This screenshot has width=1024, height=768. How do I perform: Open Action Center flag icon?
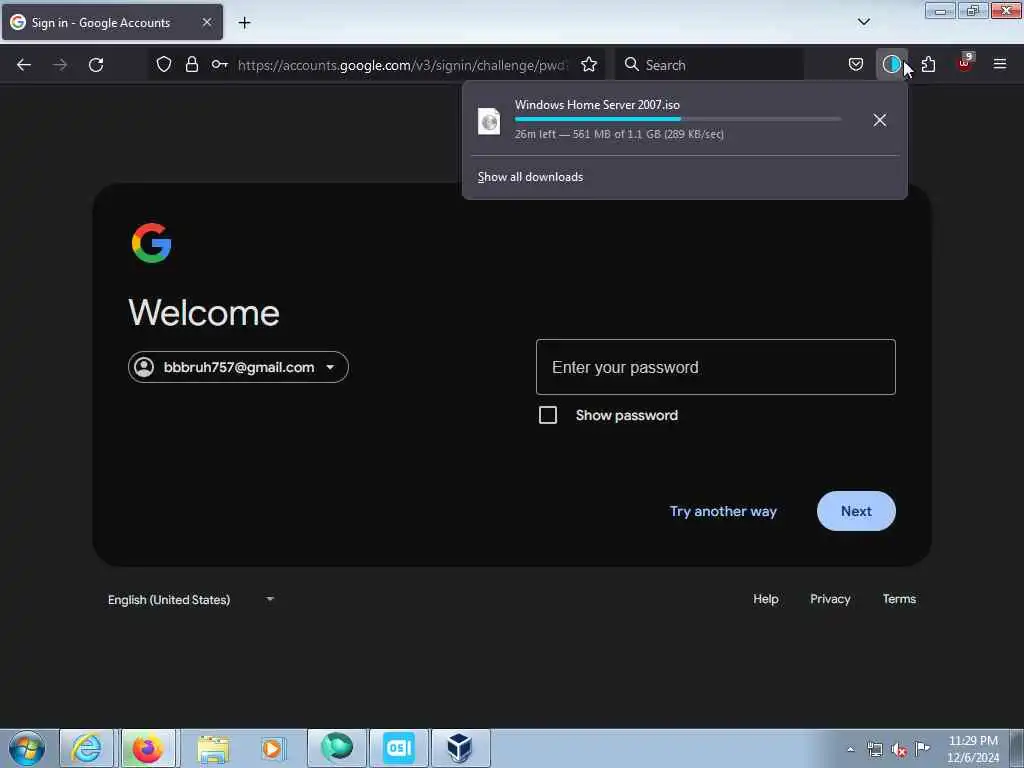pos(922,748)
